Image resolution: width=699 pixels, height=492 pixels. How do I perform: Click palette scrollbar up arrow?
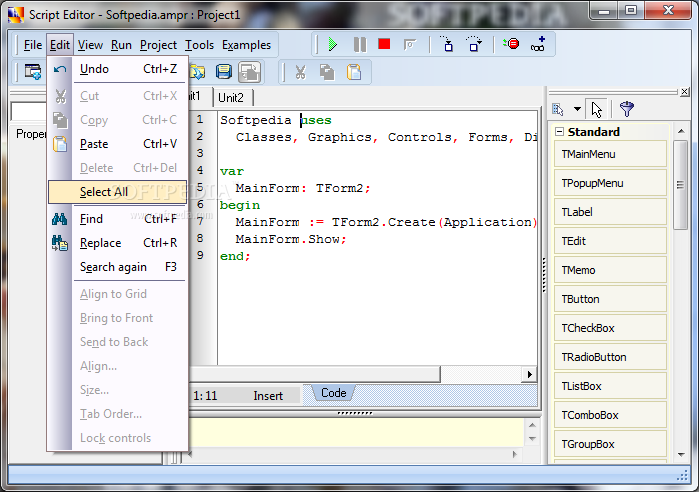[x=681, y=131]
